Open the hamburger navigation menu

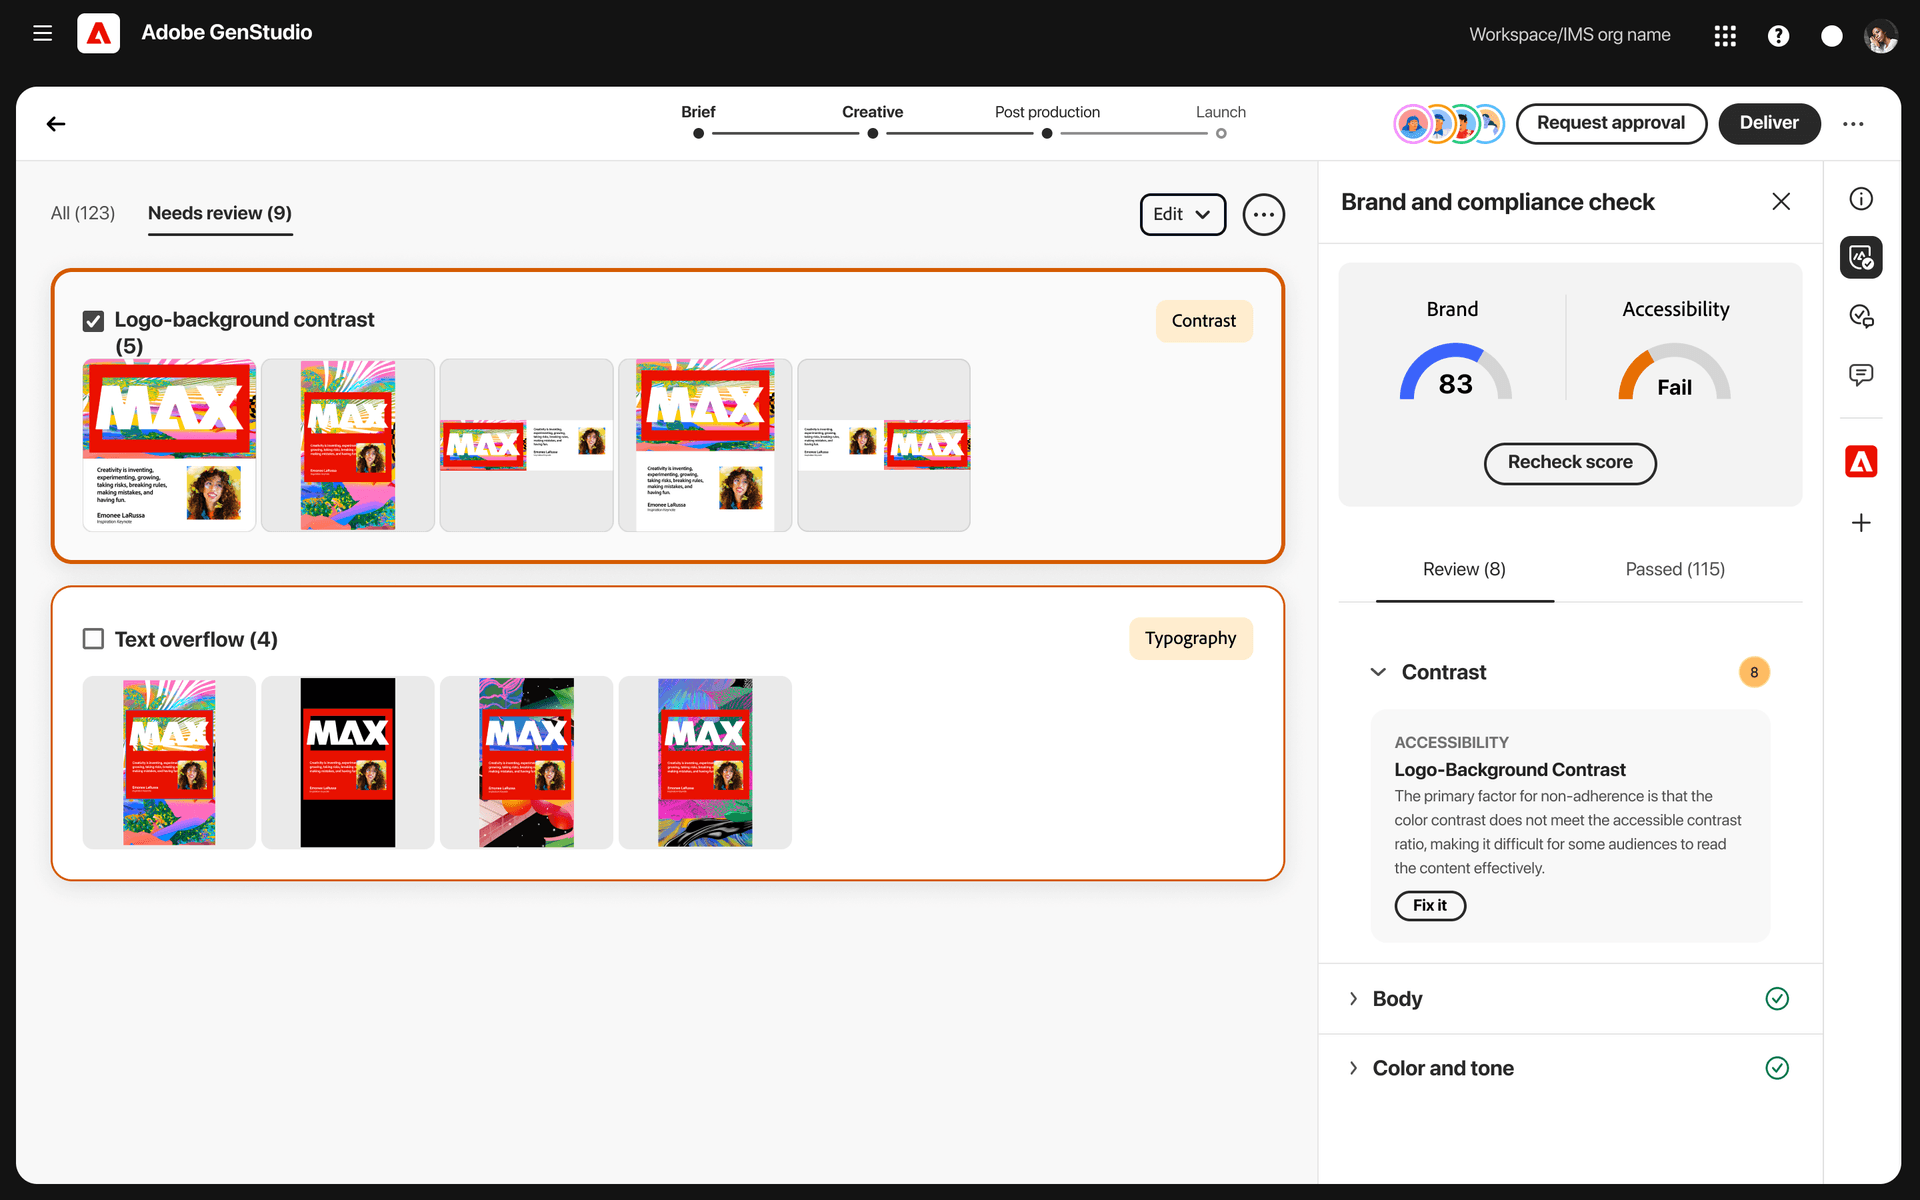point(42,33)
